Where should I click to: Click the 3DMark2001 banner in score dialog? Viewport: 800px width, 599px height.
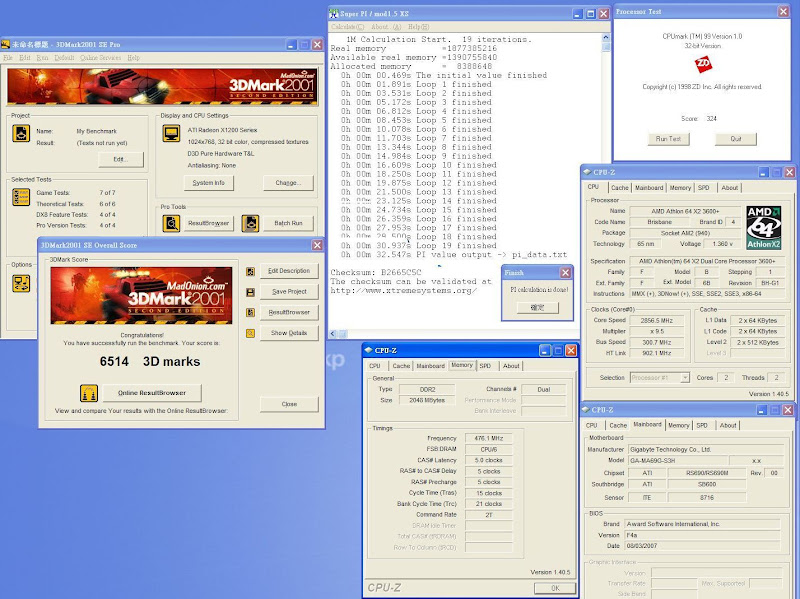(x=141, y=295)
